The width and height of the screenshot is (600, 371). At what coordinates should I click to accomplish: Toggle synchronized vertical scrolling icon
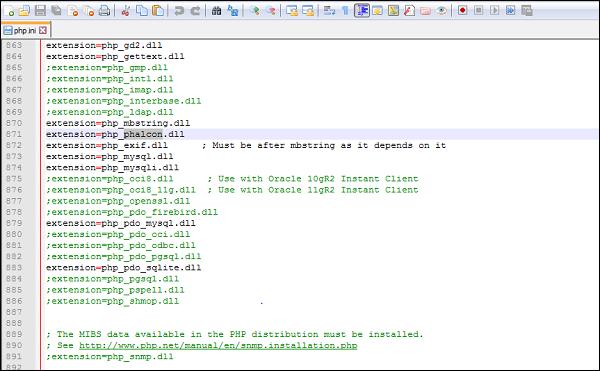(x=292, y=11)
